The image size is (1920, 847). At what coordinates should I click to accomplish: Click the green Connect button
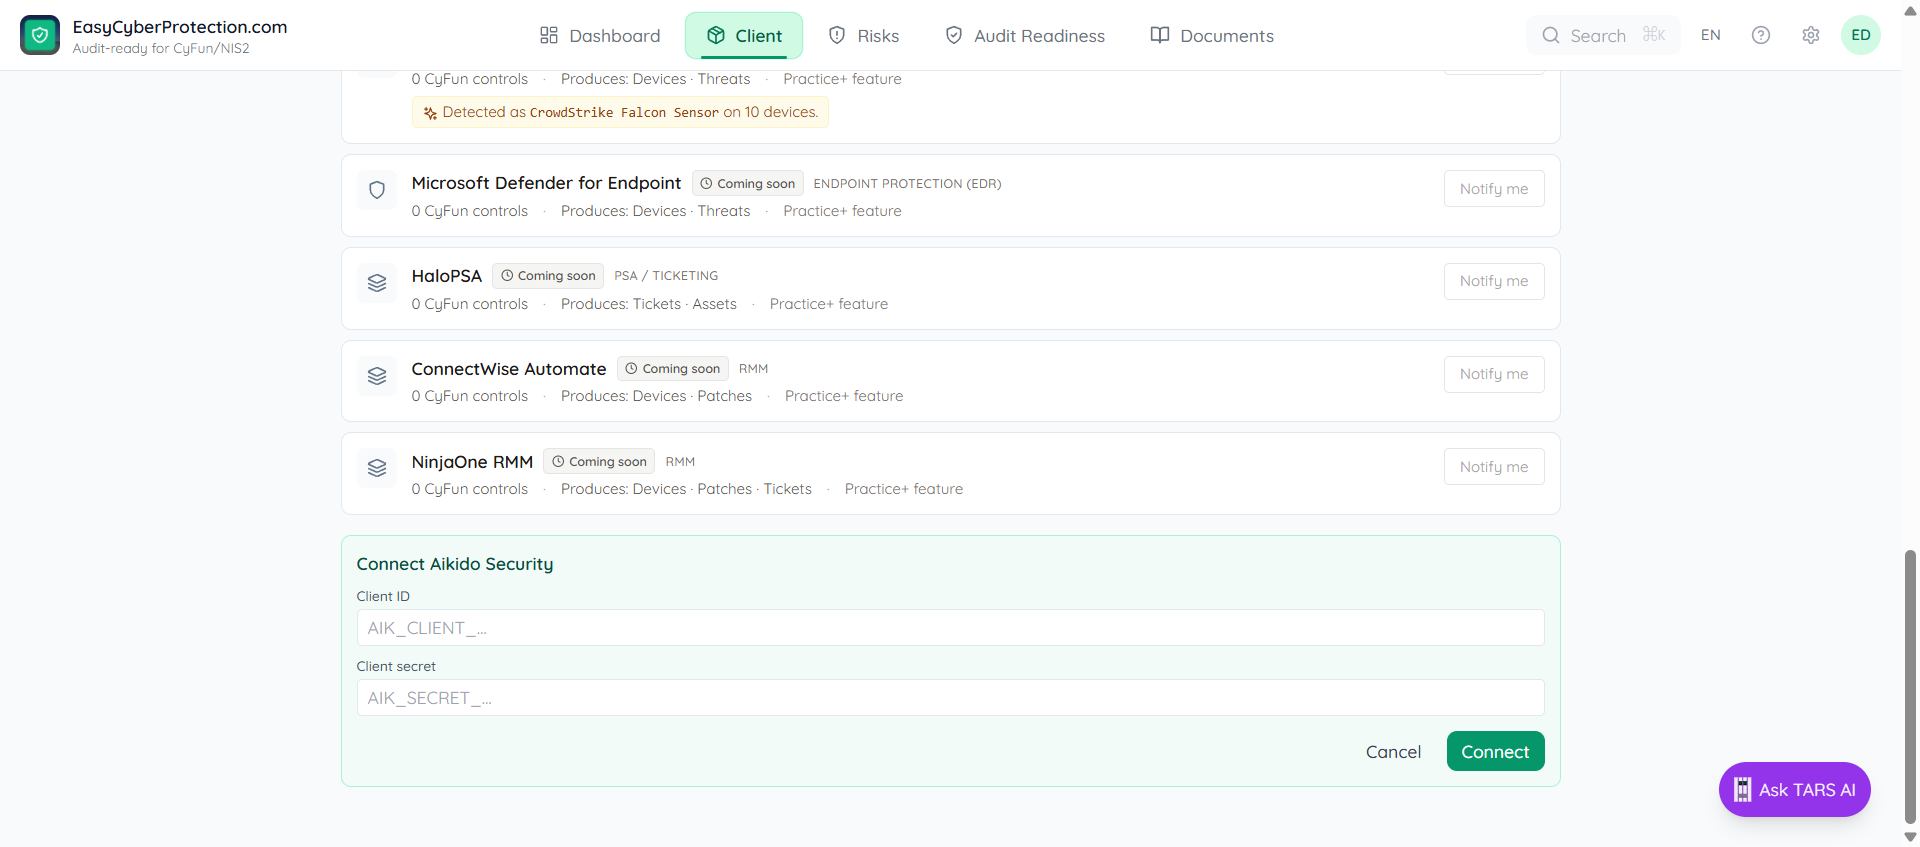1495,752
